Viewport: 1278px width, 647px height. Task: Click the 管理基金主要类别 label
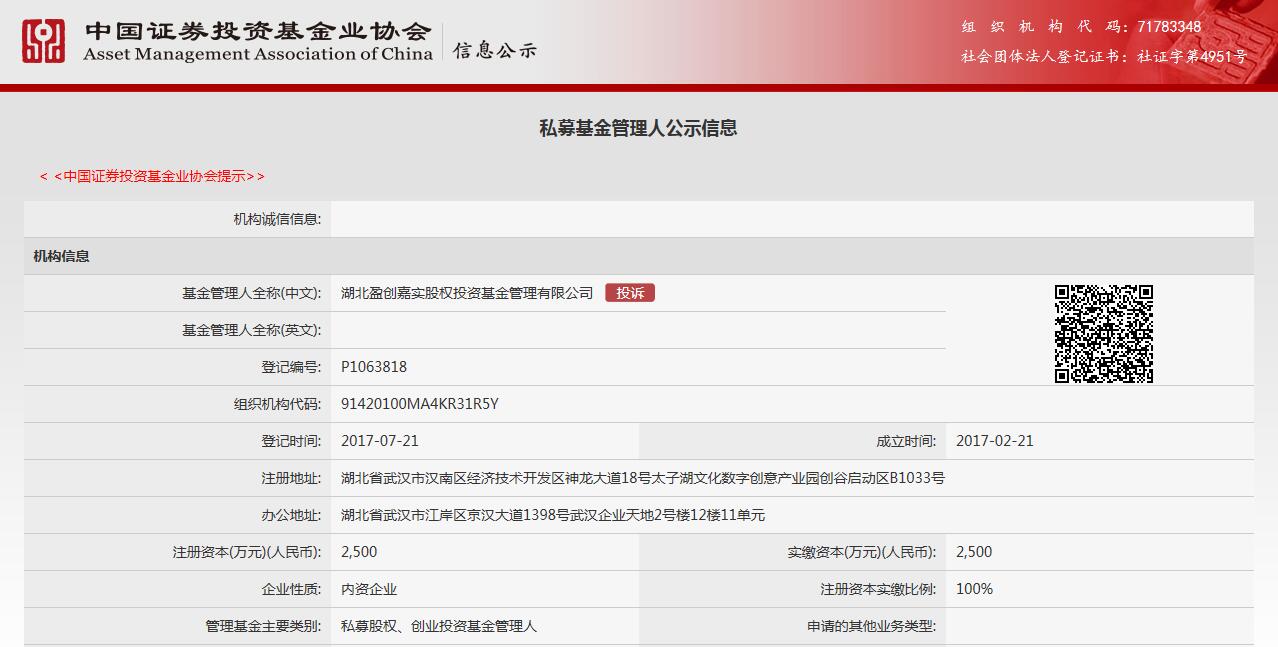pyautogui.click(x=264, y=626)
